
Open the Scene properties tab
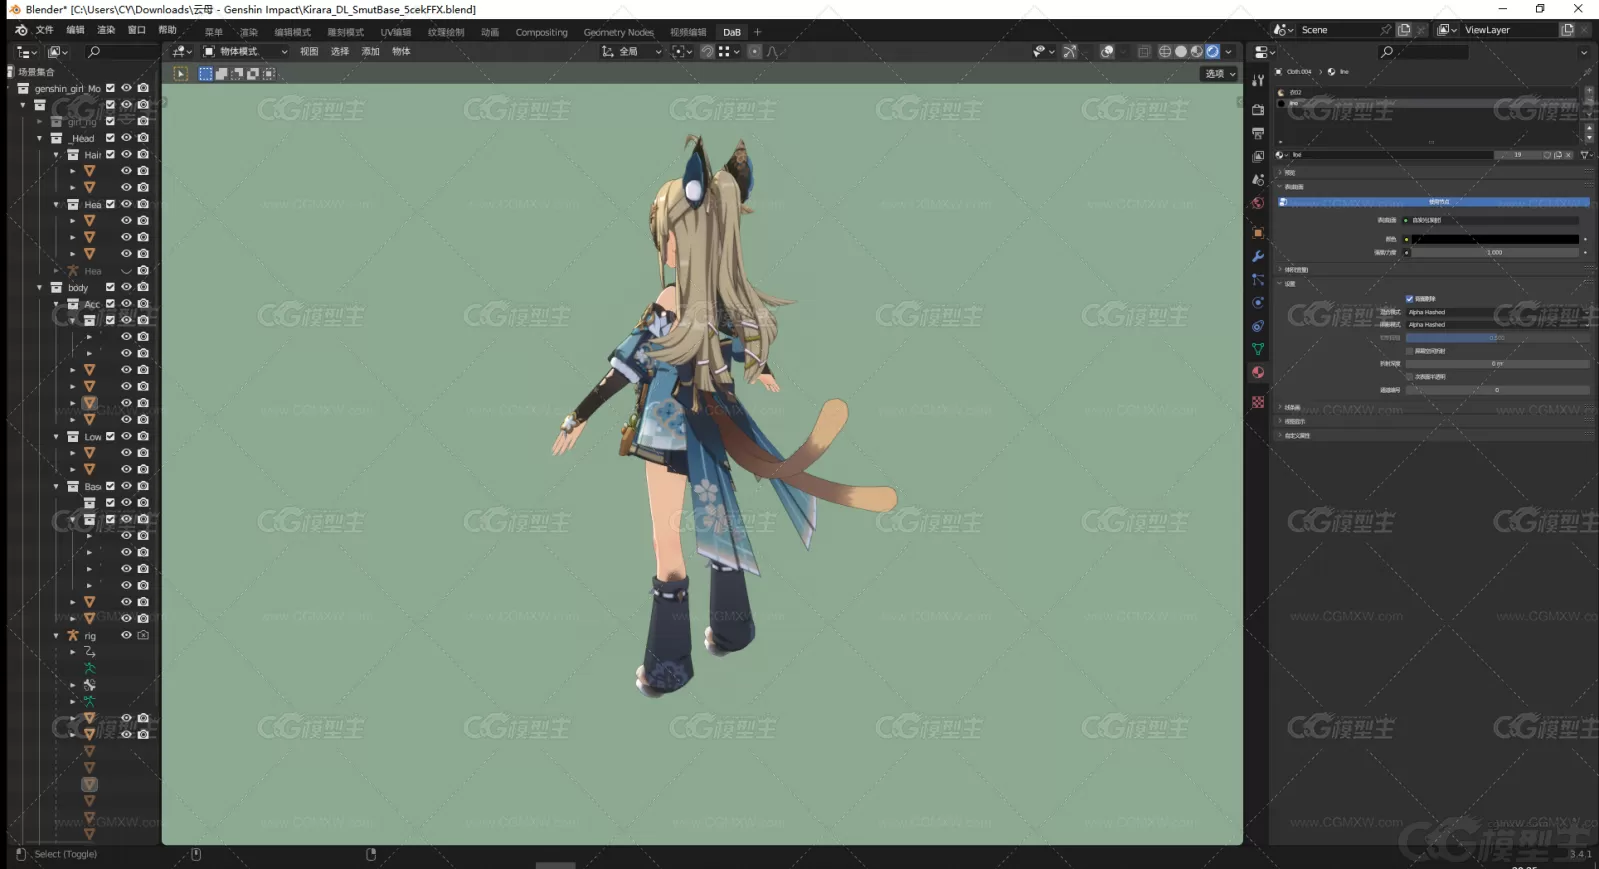(1258, 179)
